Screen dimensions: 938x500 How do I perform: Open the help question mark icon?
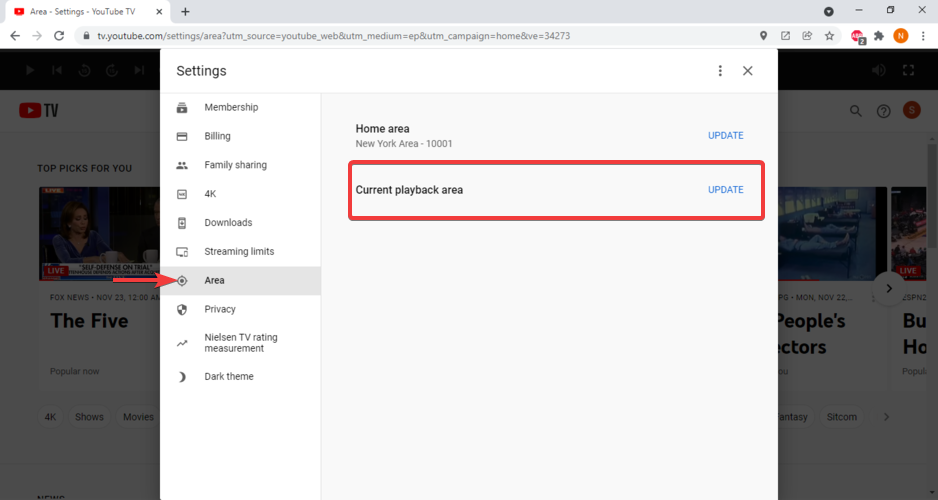tap(883, 111)
